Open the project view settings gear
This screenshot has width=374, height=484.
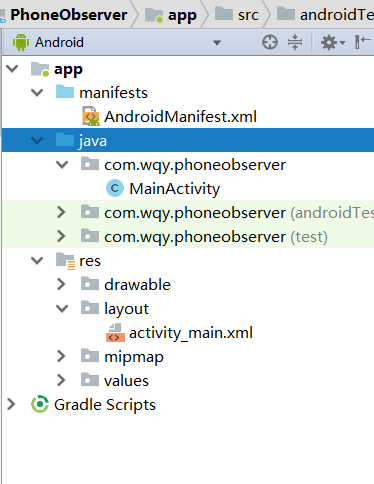click(x=329, y=43)
